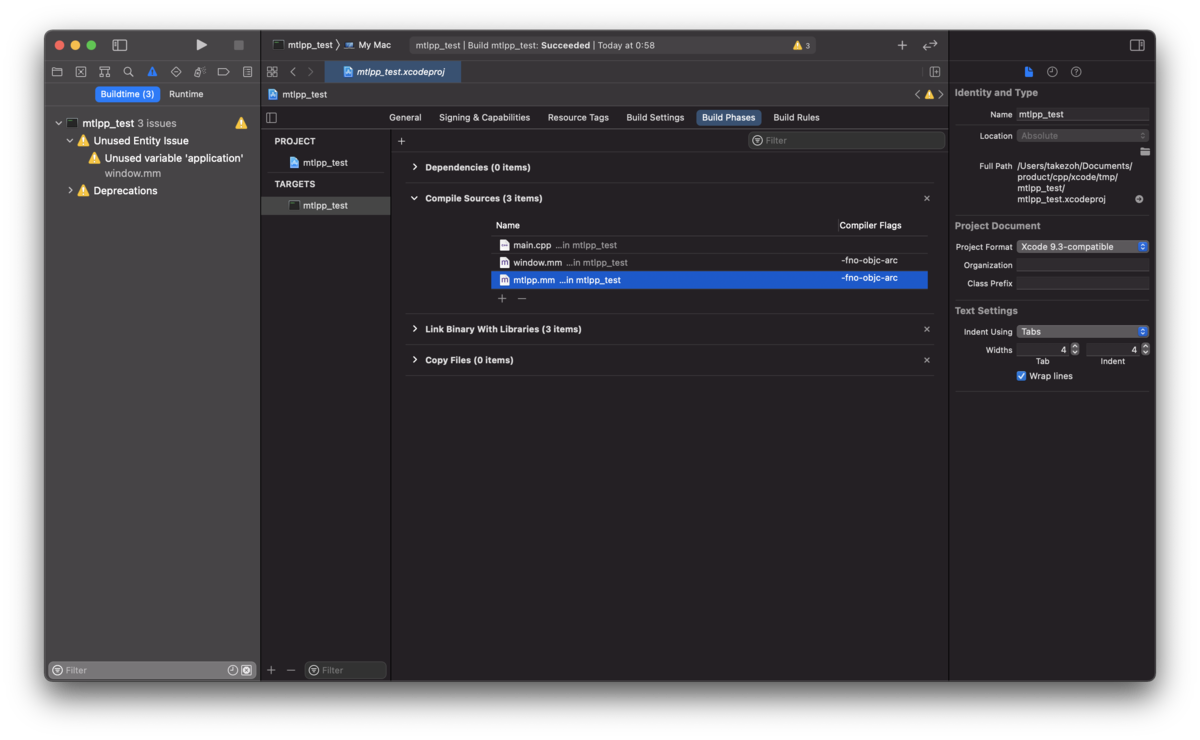Open the Symbol navigator
The width and height of the screenshot is (1200, 740).
click(104, 72)
